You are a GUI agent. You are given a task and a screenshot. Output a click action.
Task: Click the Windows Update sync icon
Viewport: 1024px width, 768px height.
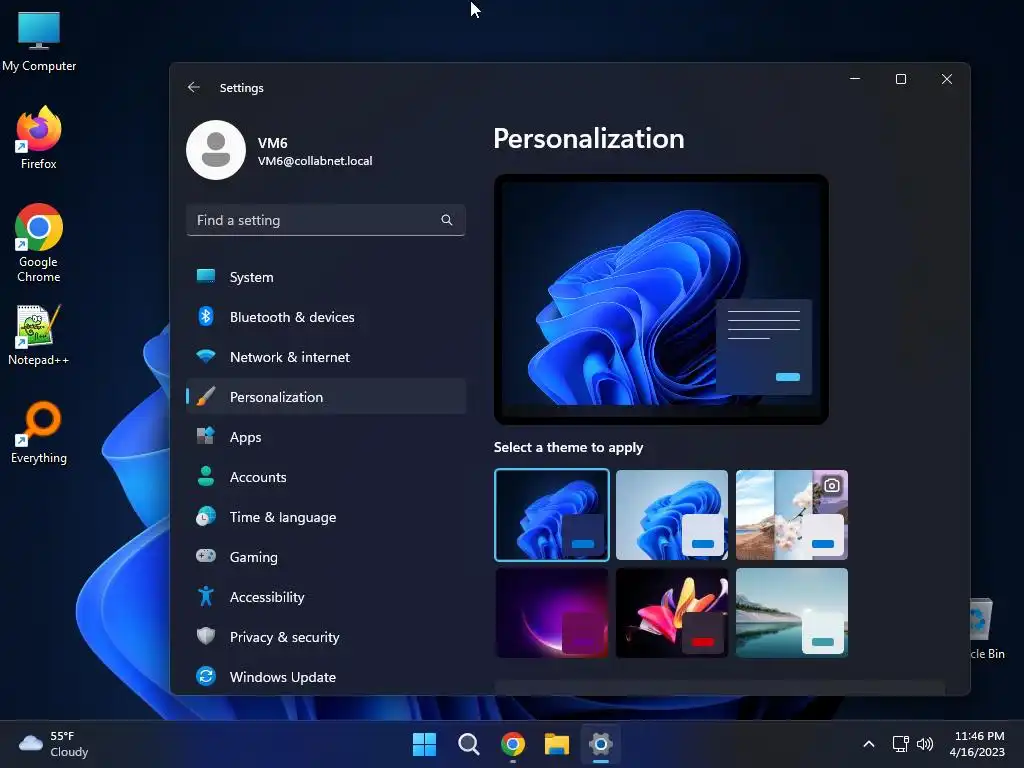[206, 677]
